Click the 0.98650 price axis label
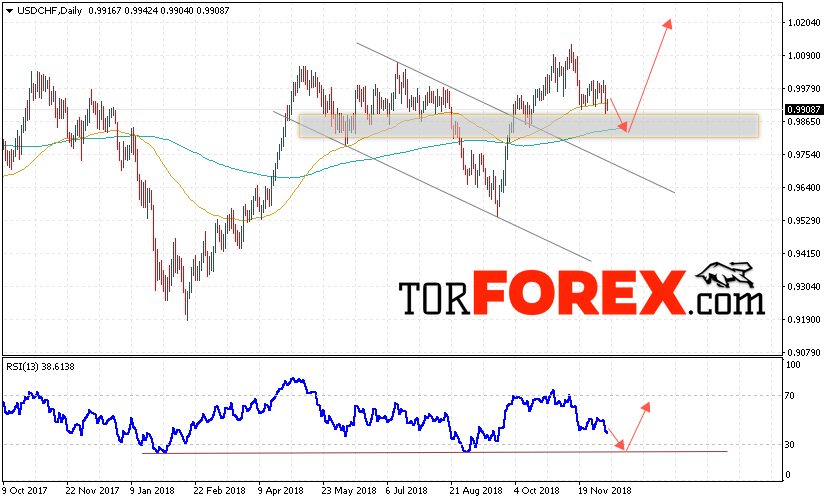825x502 pixels. (804, 122)
